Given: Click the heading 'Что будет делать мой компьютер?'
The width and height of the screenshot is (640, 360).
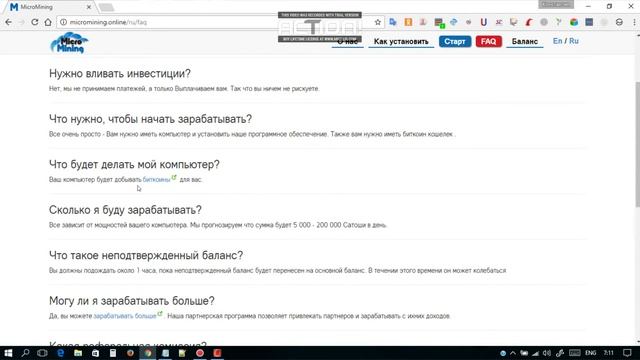Looking at the screenshot, I should pyautogui.click(x=134, y=164).
